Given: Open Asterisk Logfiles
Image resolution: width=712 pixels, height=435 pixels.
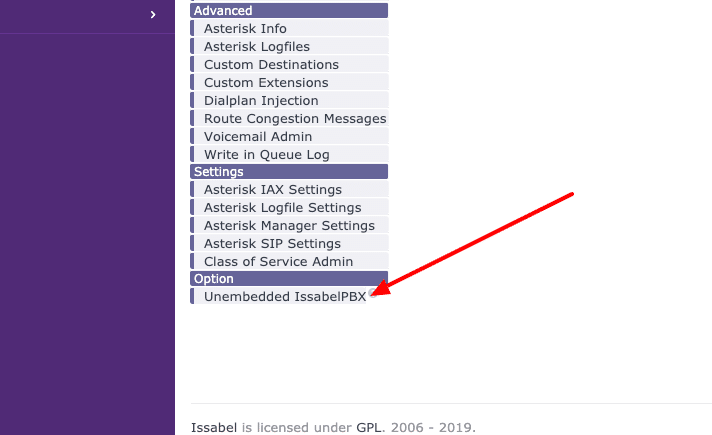Looking at the screenshot, I should (x=256, y=47).
